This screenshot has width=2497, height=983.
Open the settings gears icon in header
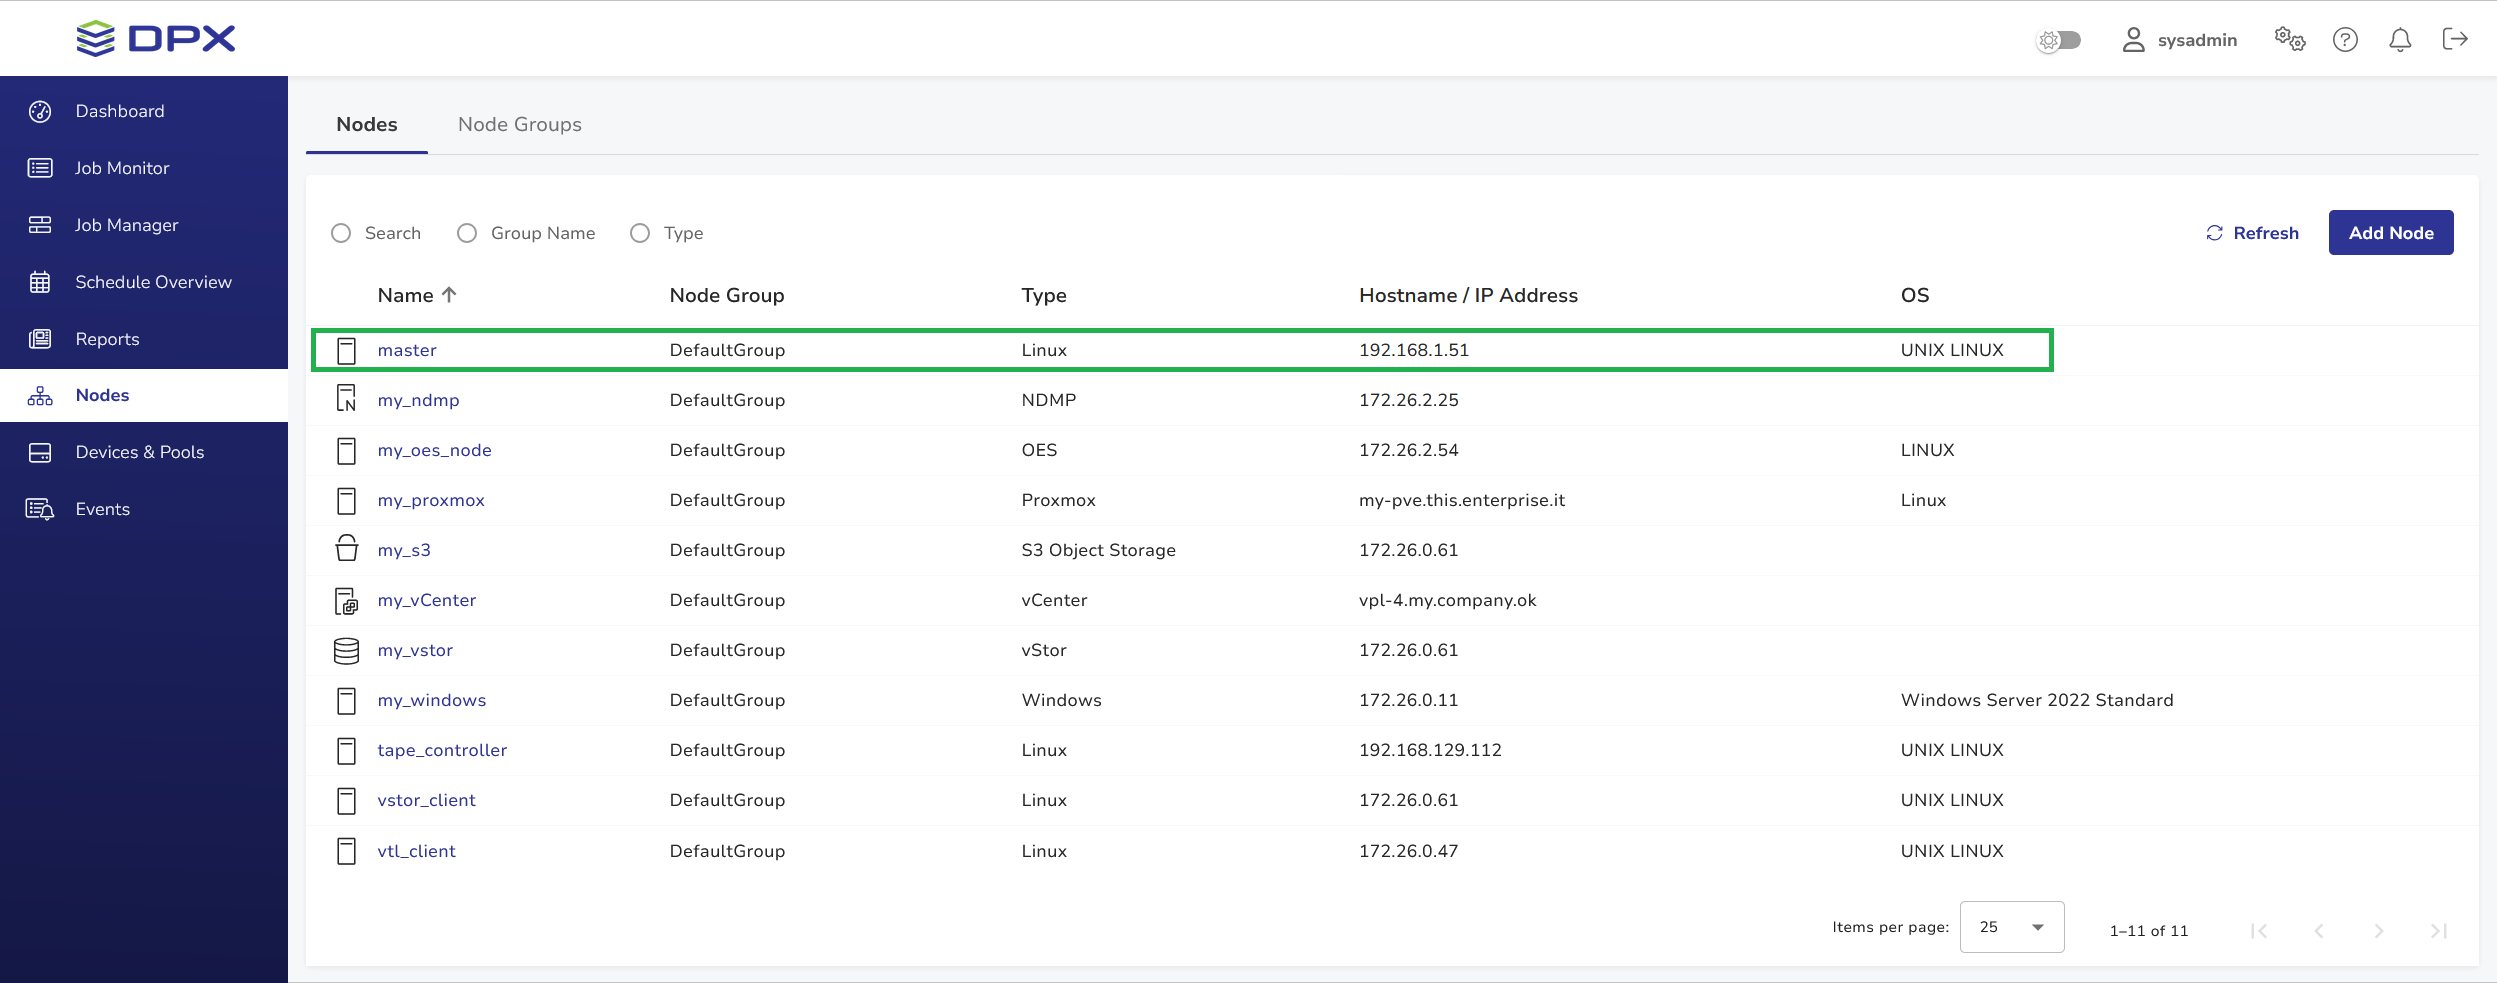pyautogui.click(x=2290, y=39)
